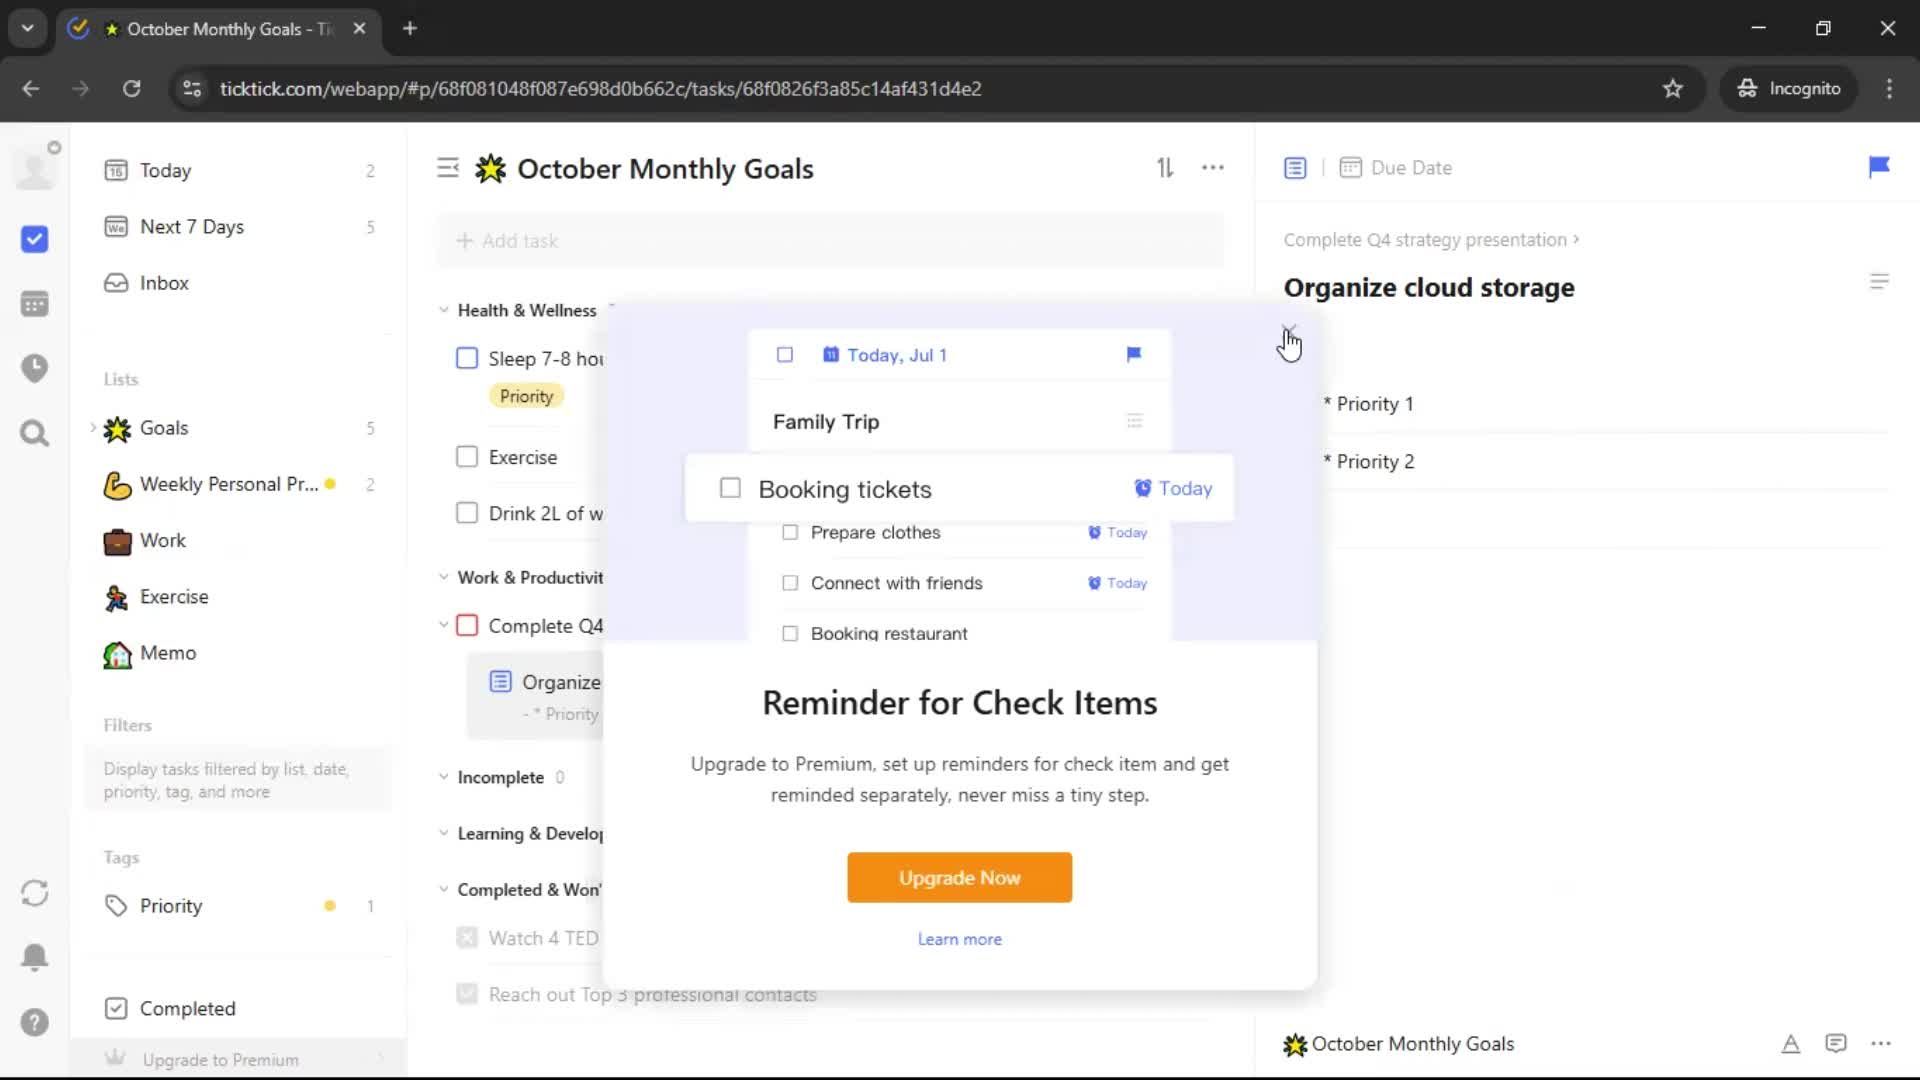Open the Calendar view icon in sidebar

pyautogui.click(x=34, y=304)
